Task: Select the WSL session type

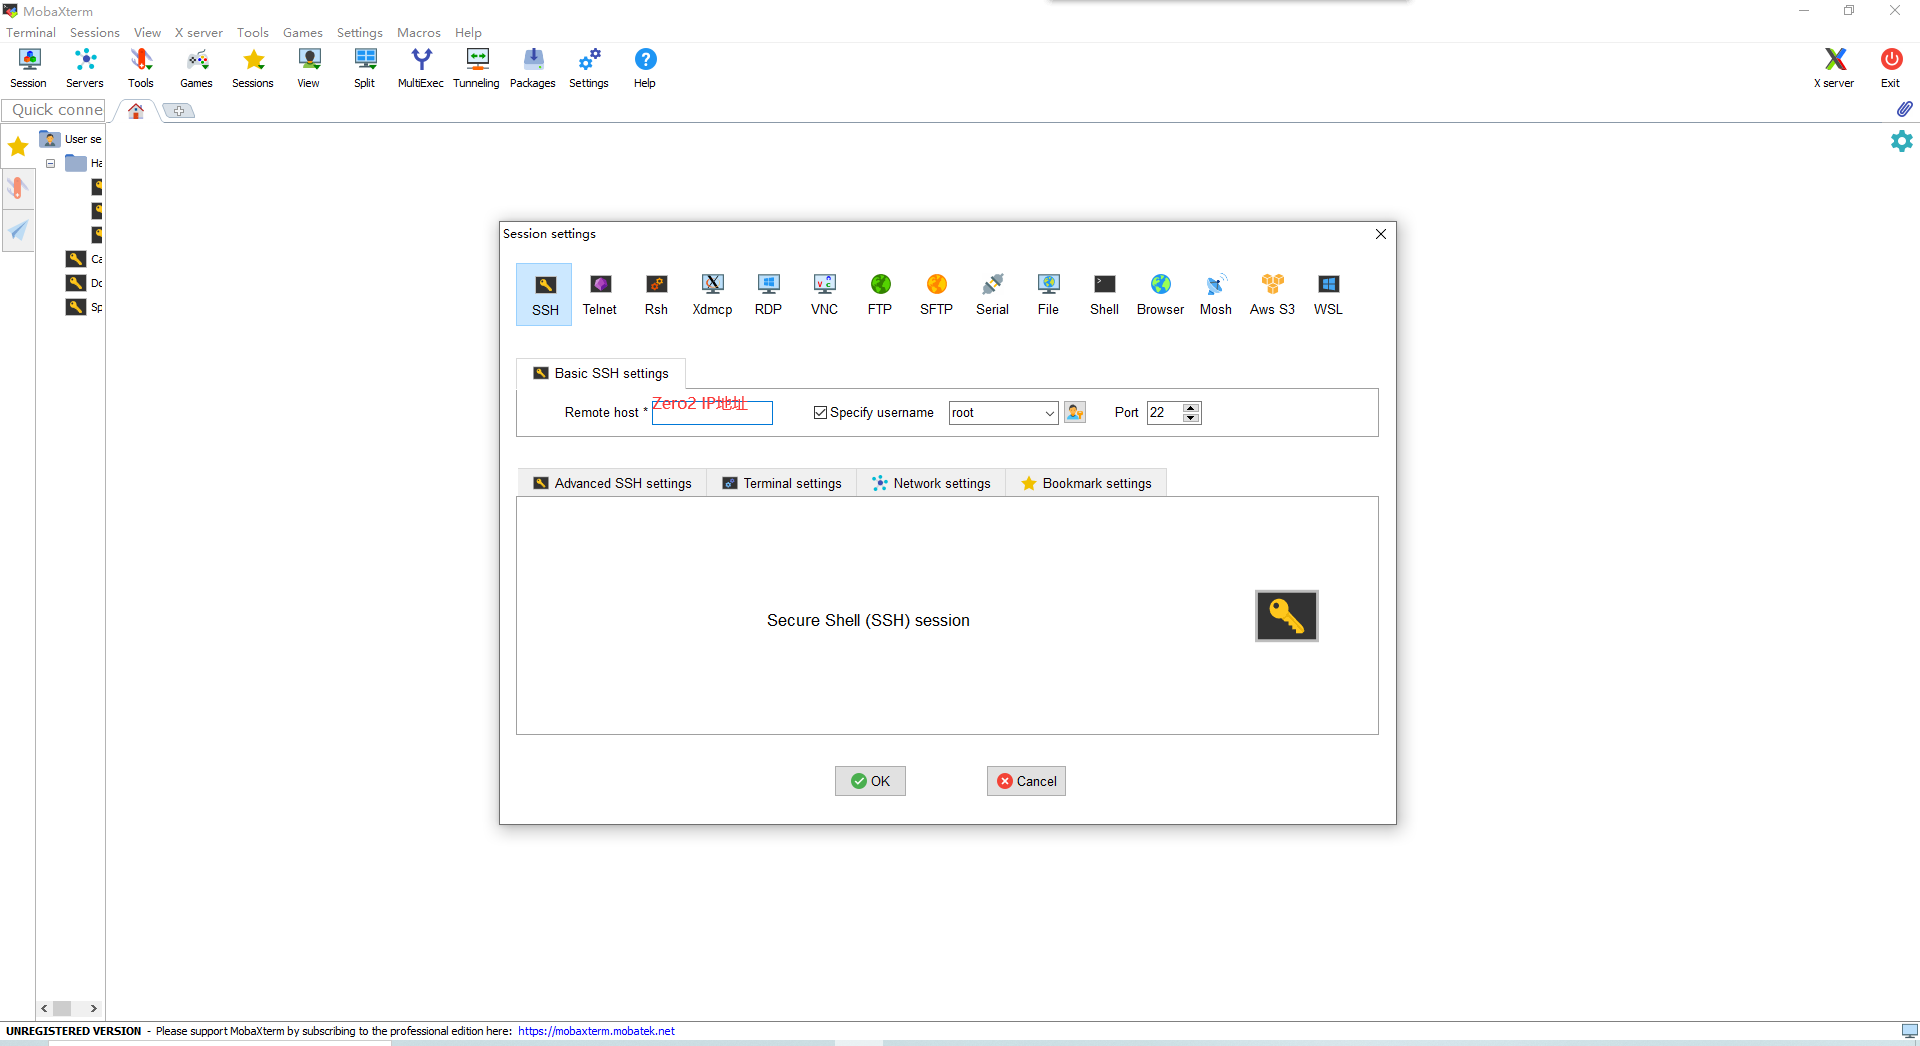Action: [x=1328, y=294]
